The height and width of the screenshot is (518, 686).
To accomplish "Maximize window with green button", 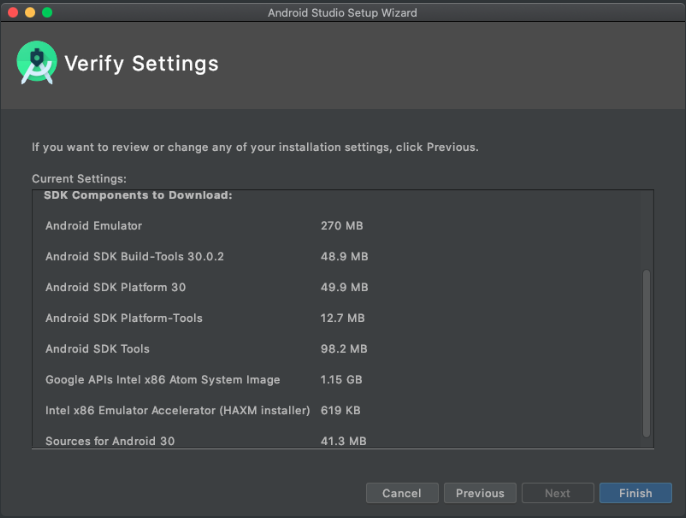I will click(x=47, y=12).
